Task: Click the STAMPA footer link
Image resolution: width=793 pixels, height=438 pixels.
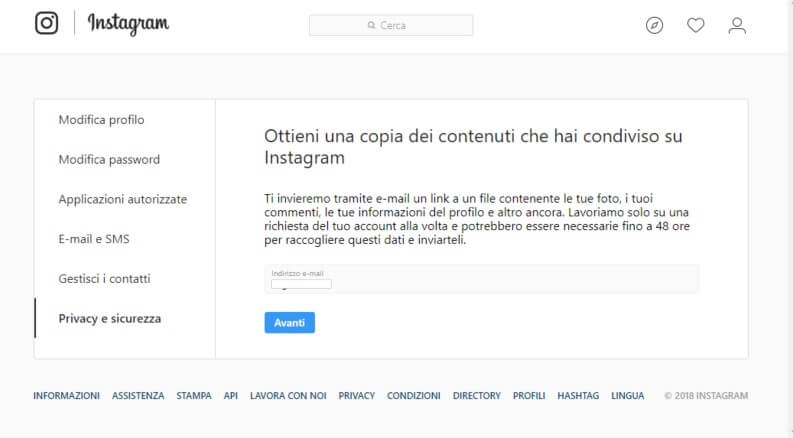Action: (x=194, y=396)
